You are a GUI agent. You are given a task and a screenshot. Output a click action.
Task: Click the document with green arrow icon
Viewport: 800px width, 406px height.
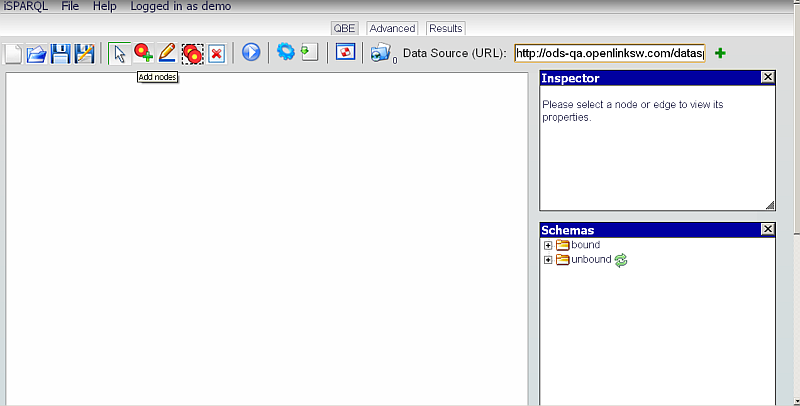[309, 52]
